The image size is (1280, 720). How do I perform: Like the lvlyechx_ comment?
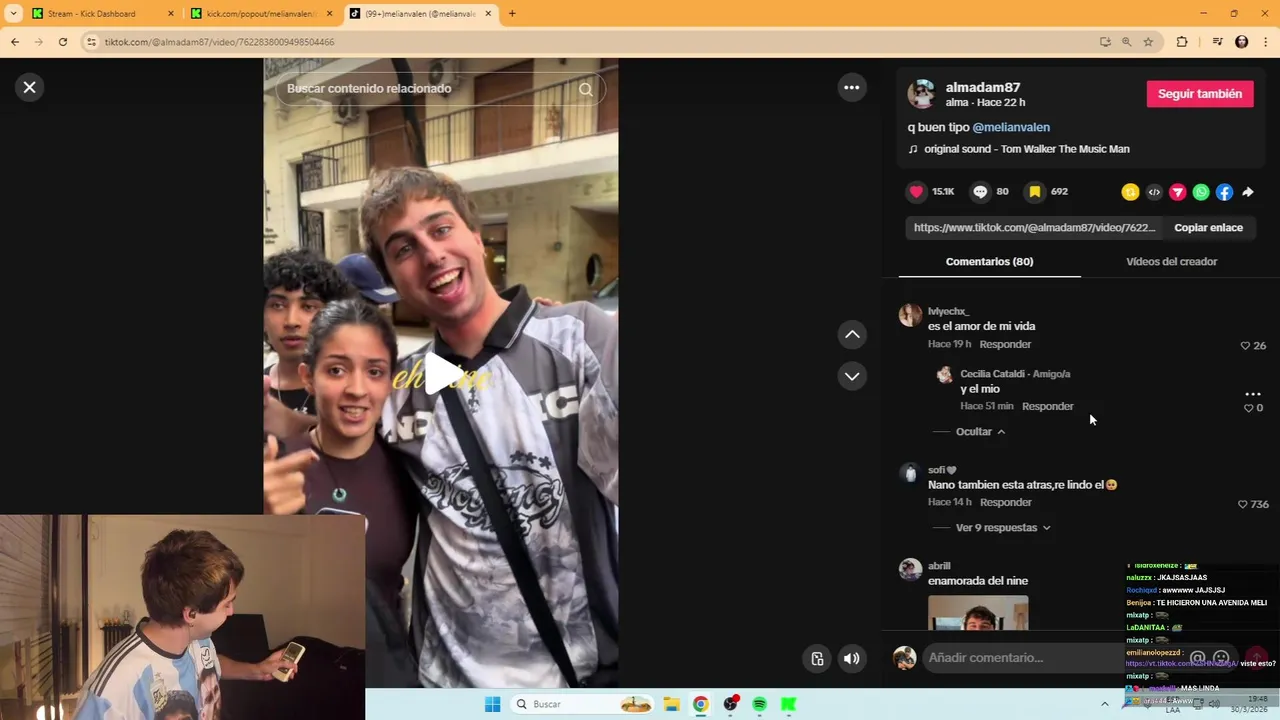point(1246,345)
